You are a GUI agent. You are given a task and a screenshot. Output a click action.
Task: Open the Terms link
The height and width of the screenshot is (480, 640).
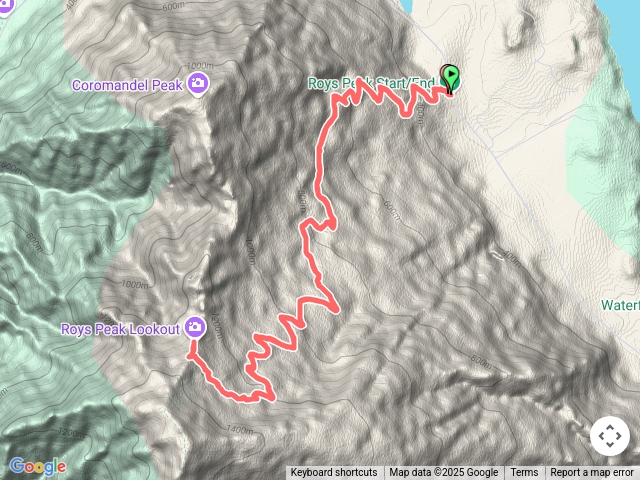pyautogui.click(x=524, y=473)
